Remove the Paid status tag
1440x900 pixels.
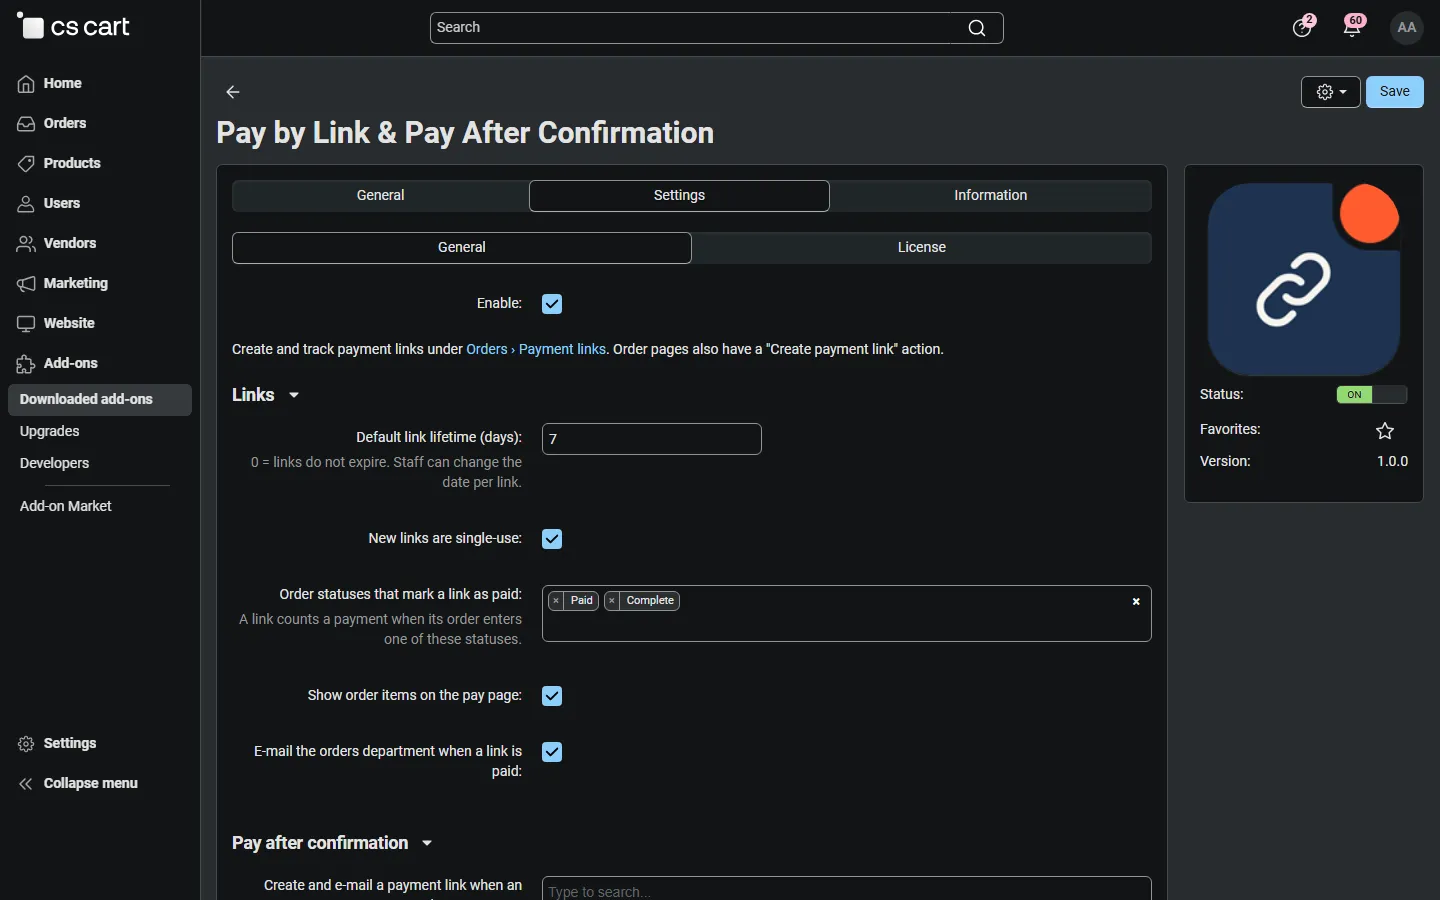556,601
